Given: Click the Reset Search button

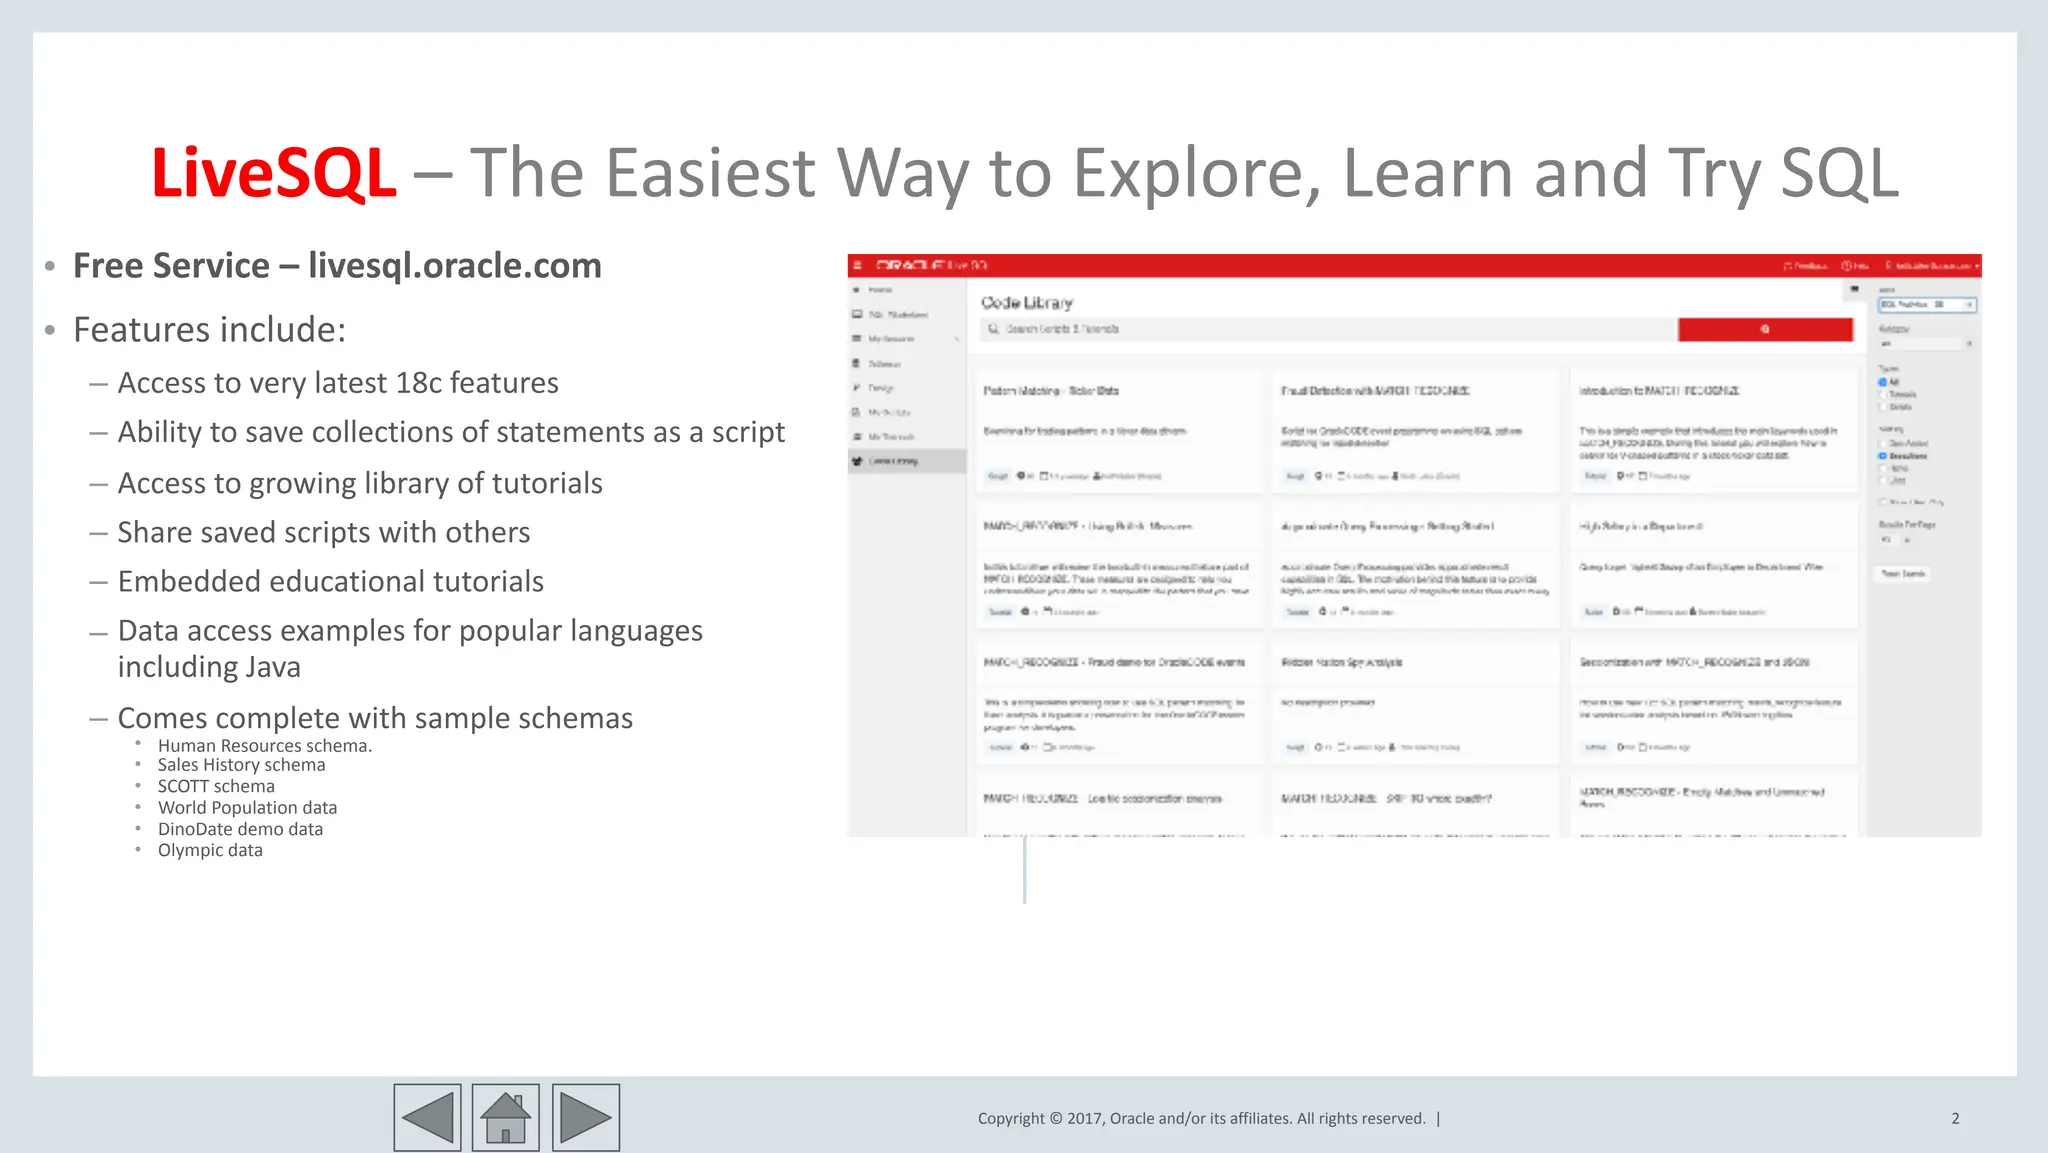Looking at the screenshot, I should [x=1902, y=574].
